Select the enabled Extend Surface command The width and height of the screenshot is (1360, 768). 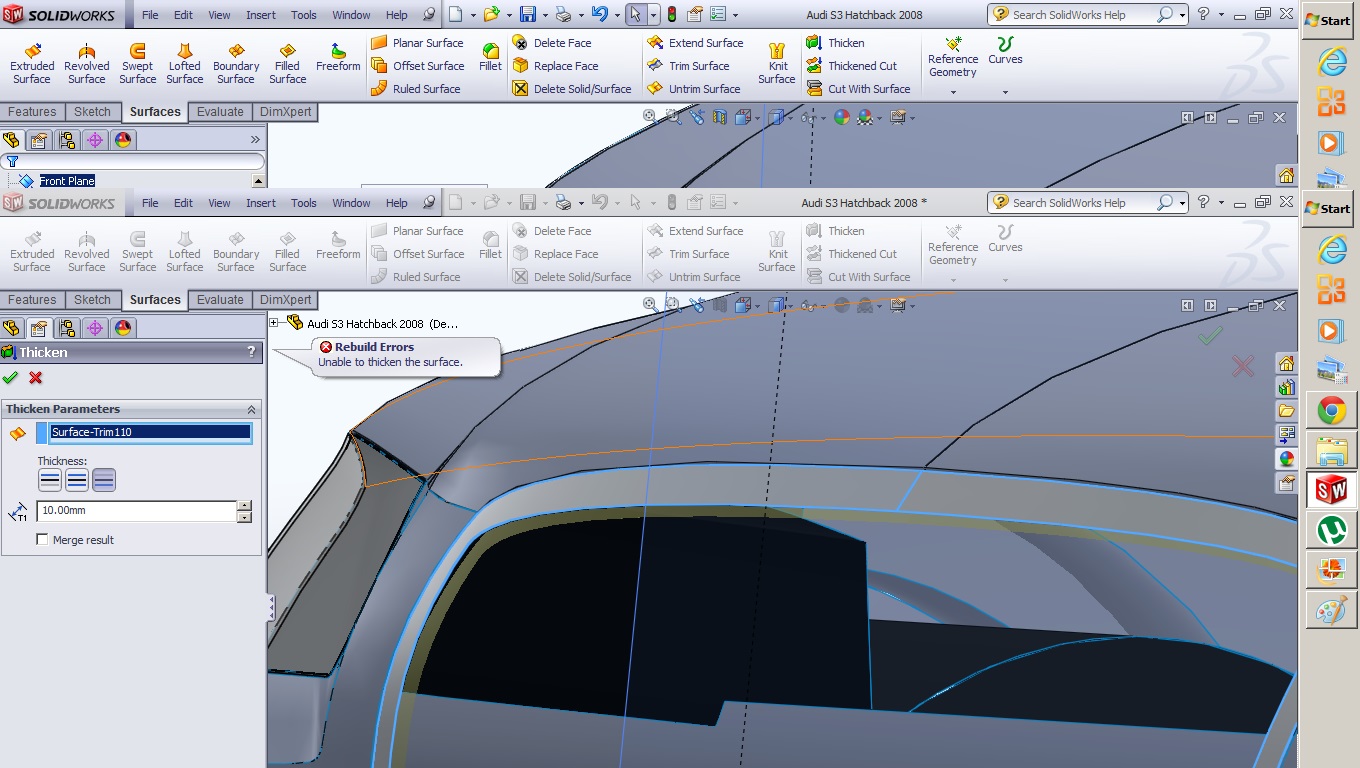(x=695, y=43)
